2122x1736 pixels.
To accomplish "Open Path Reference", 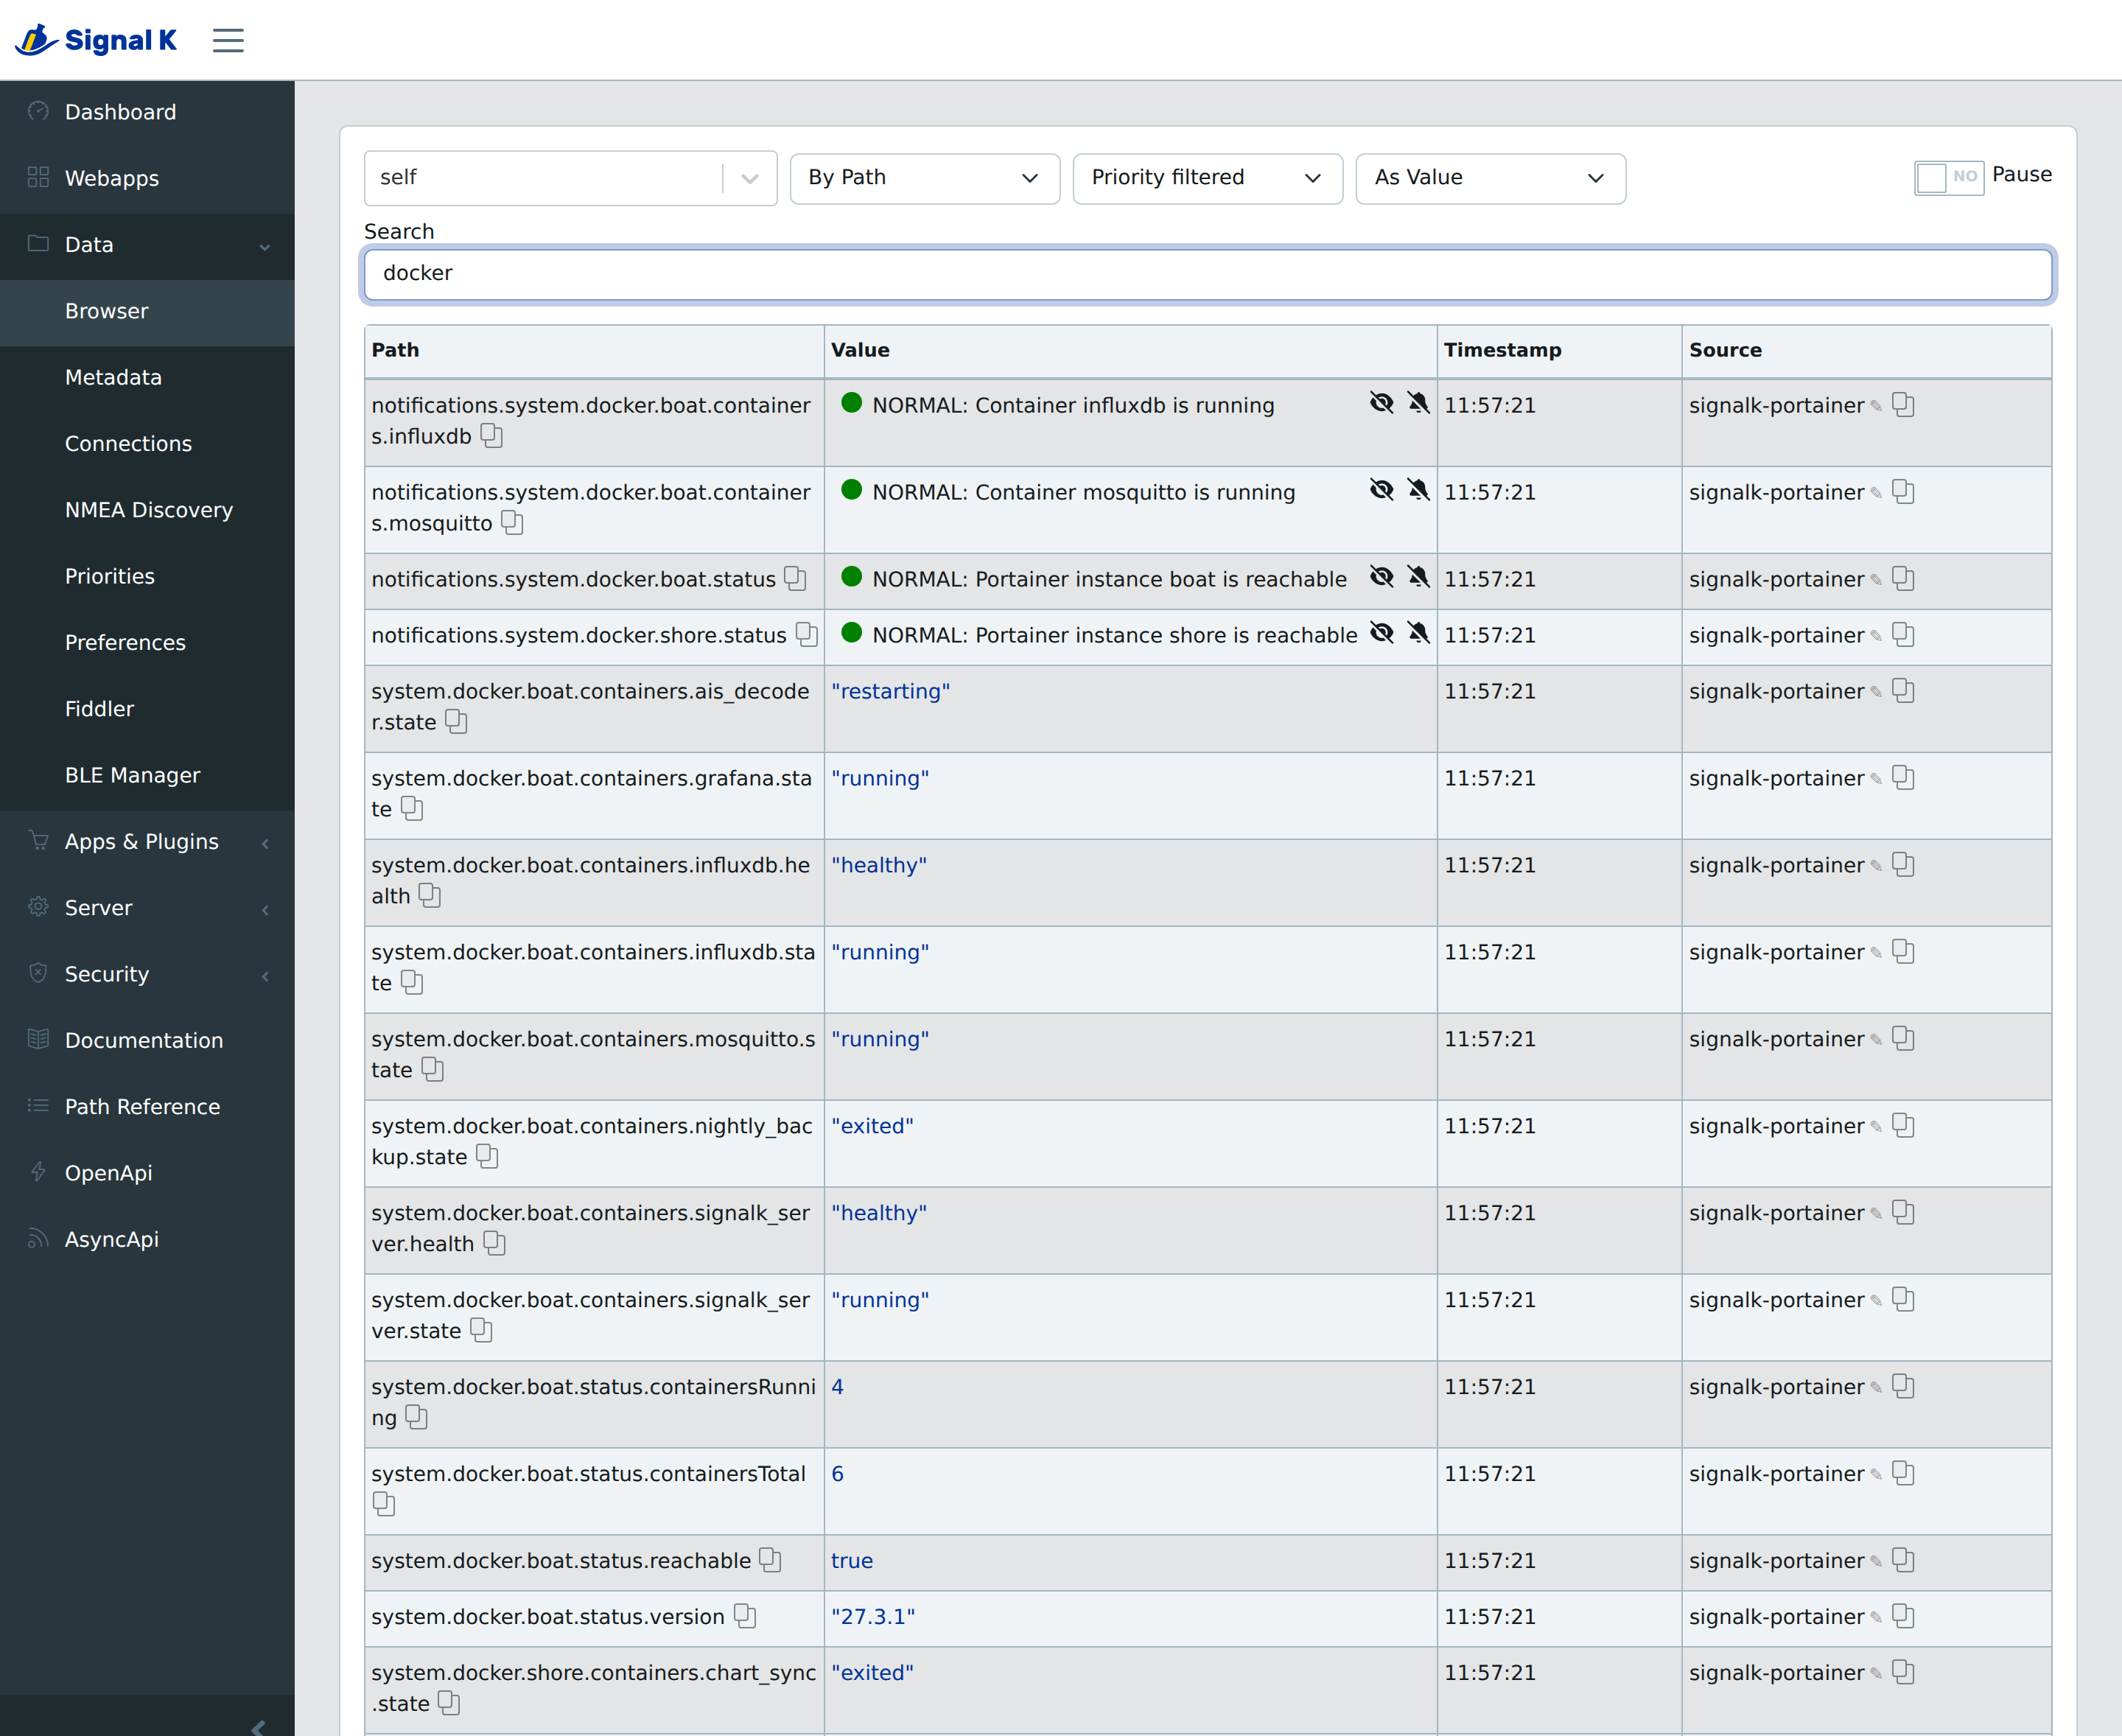I will 147,1107.
